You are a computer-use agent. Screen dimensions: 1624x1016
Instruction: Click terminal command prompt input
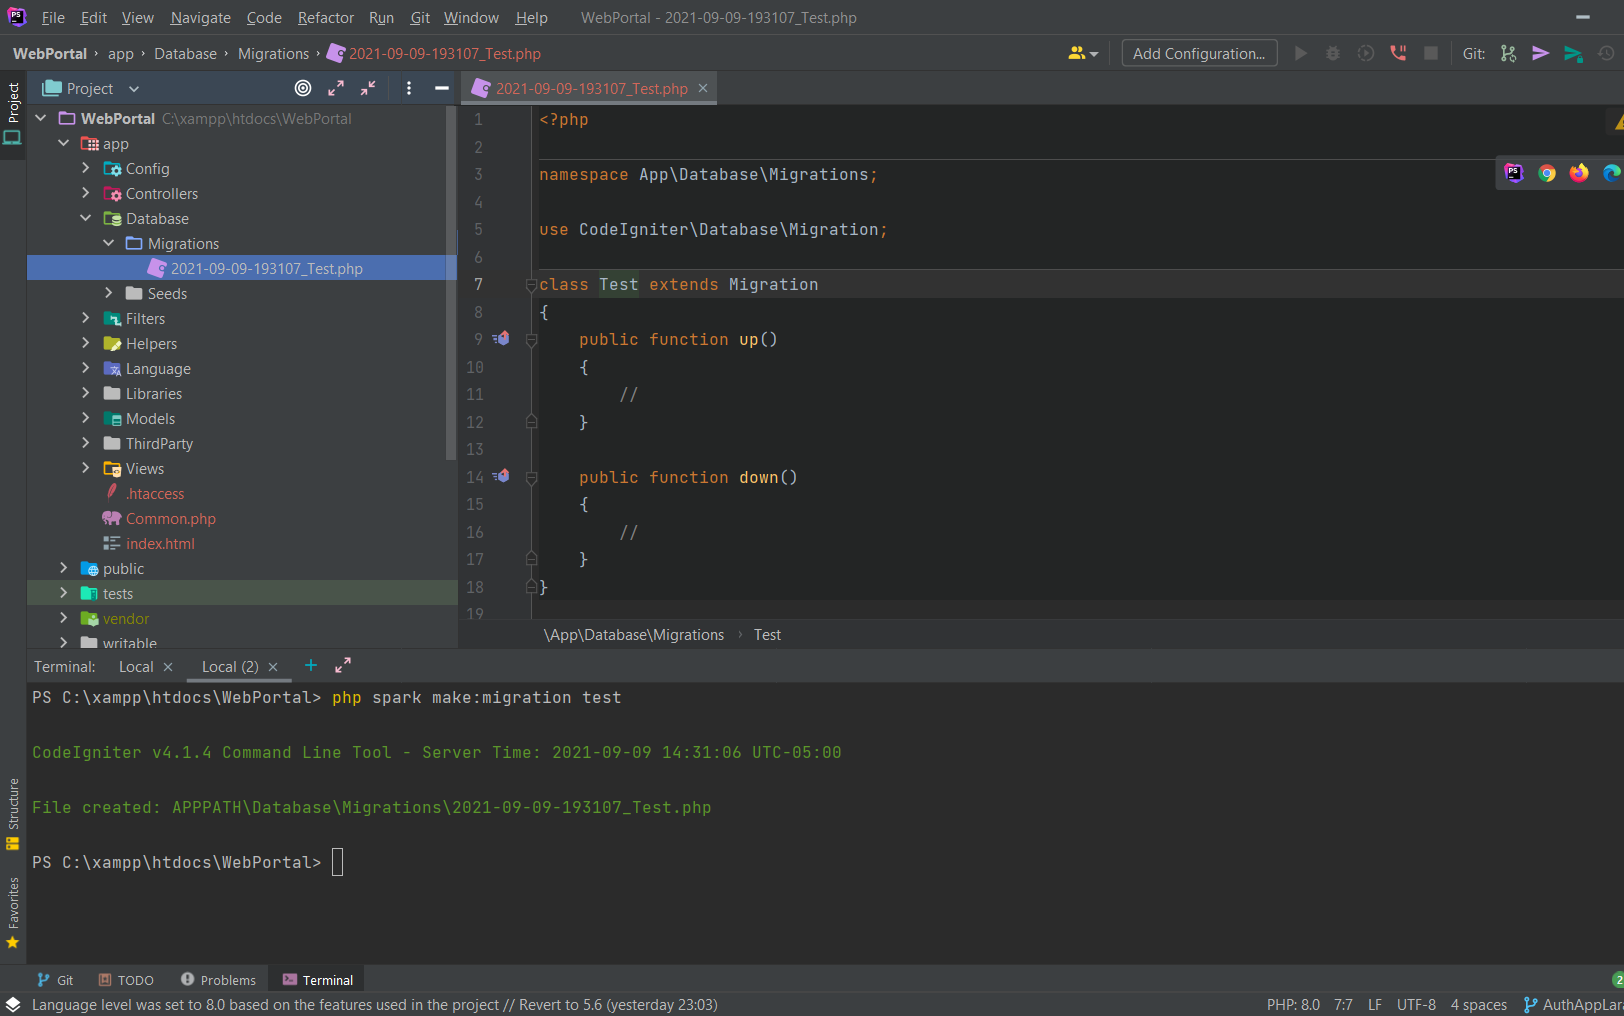[x=337, y=862]
